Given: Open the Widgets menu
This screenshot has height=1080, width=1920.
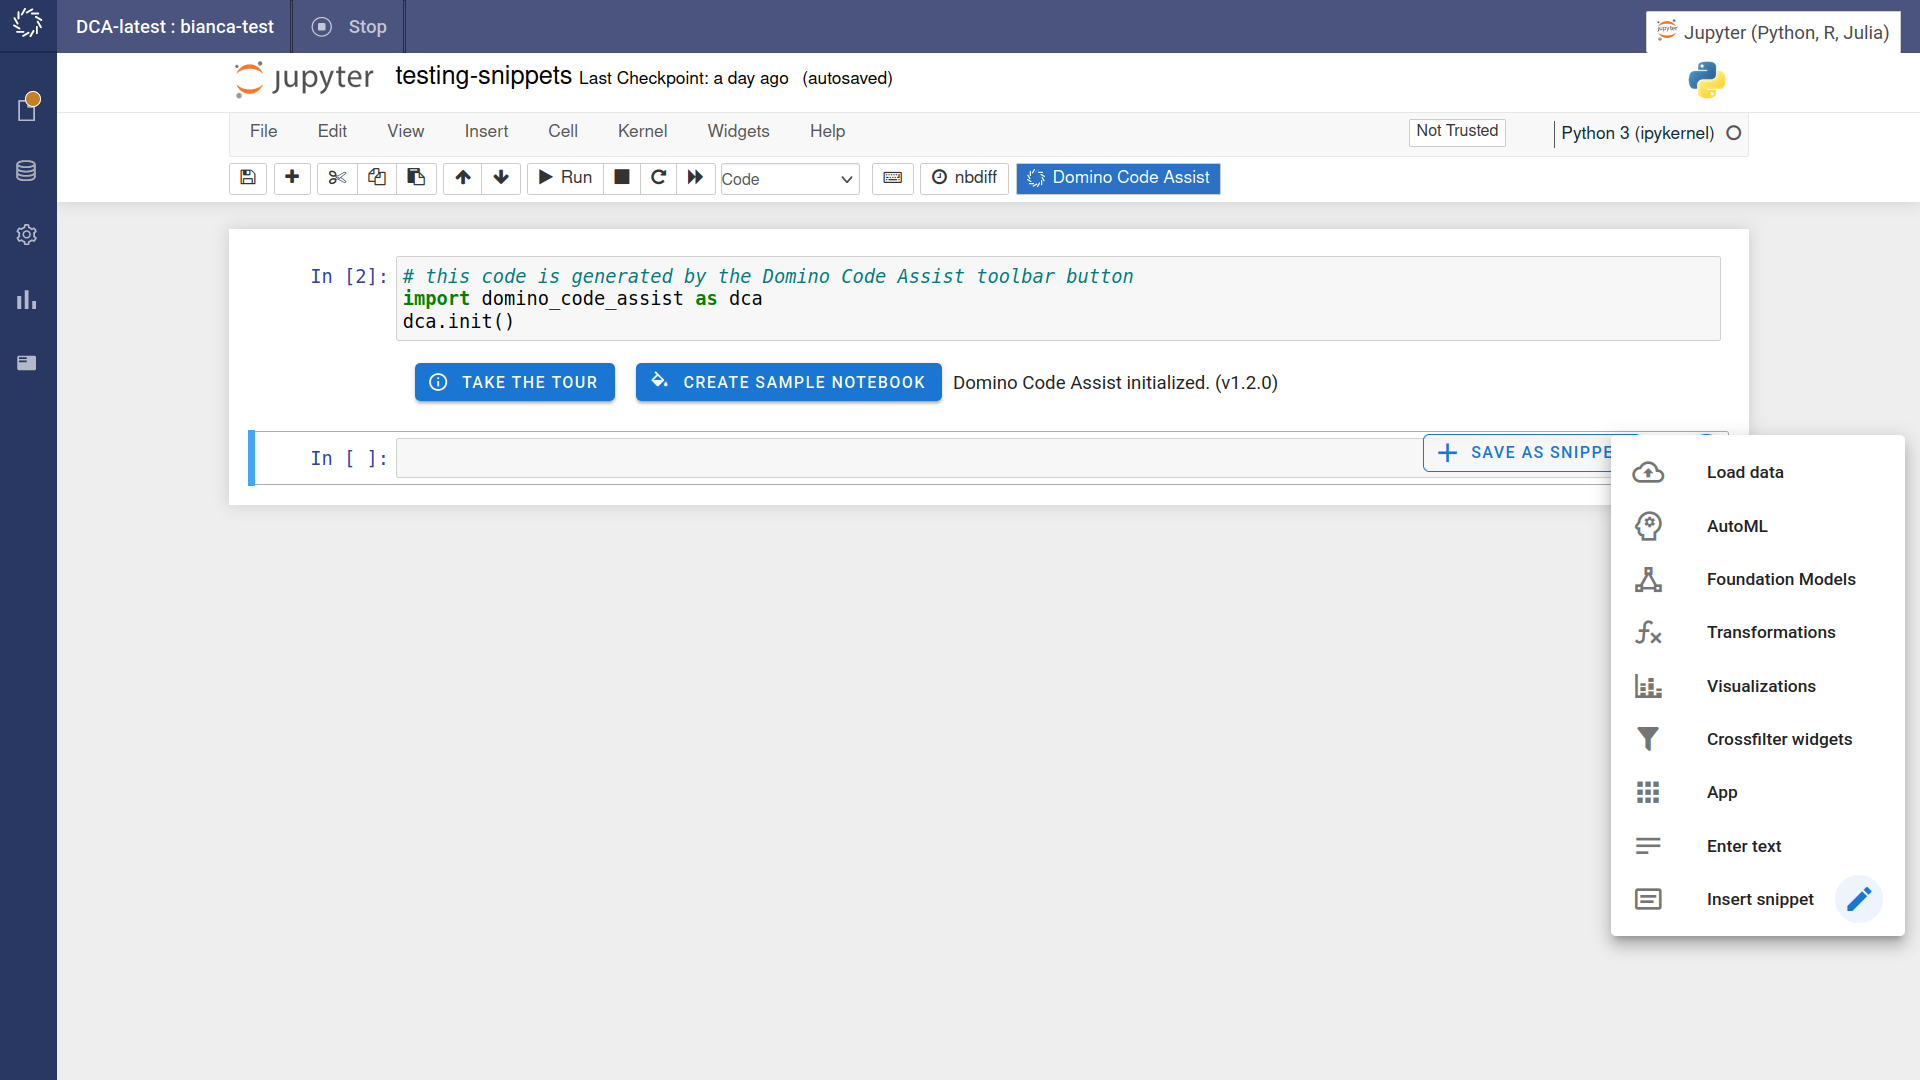Looking at the screenshot, I should pyautogui.click(x=738, y=132).
